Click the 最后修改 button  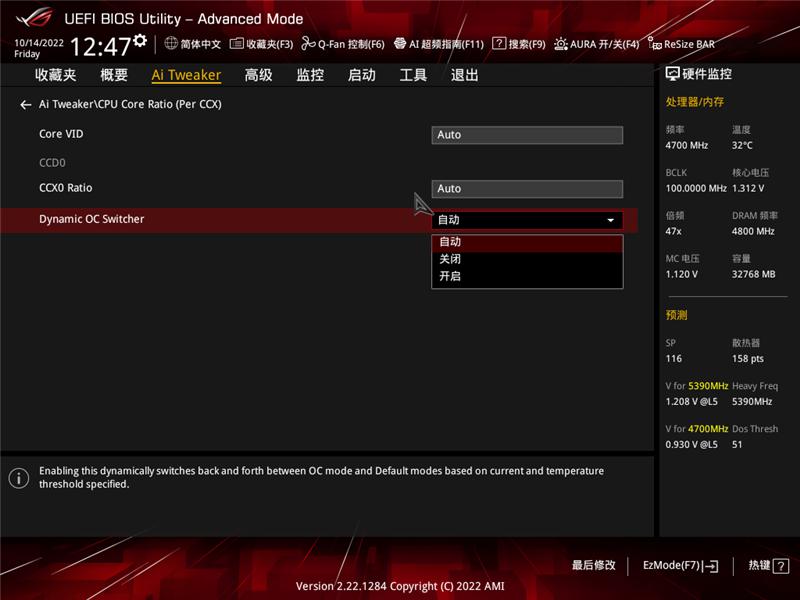tap(593, 565)
